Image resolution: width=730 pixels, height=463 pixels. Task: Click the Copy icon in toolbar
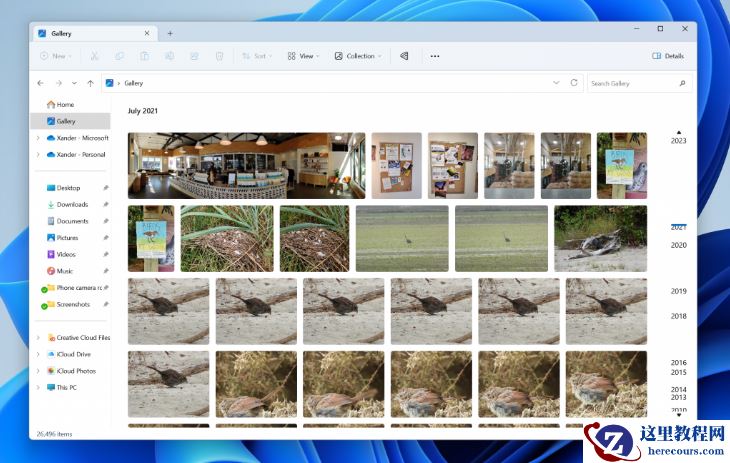[120, 56]
